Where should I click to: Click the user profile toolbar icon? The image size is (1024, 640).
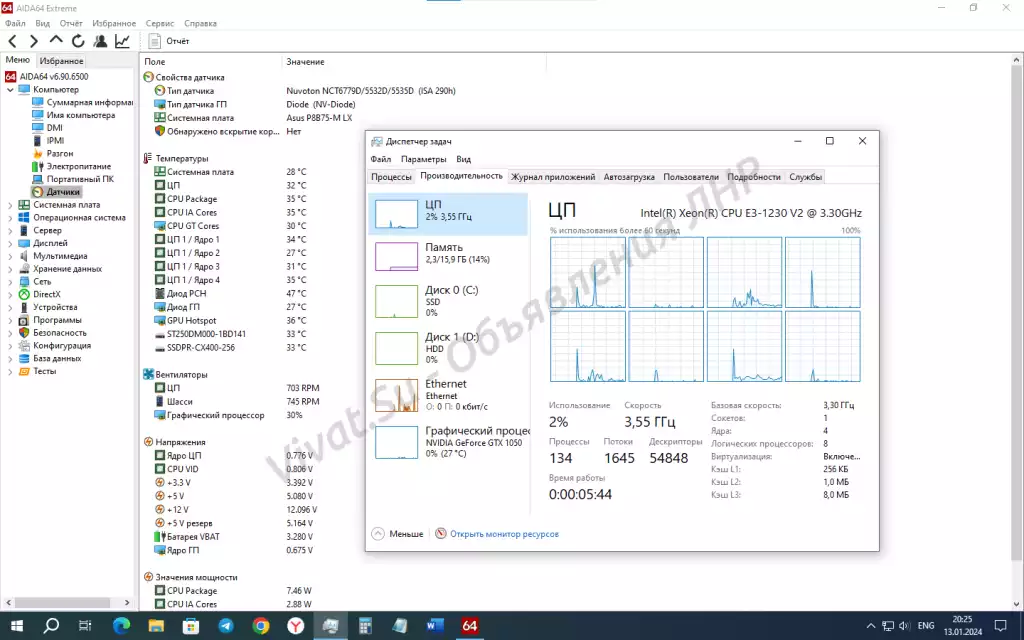point(100,41)
